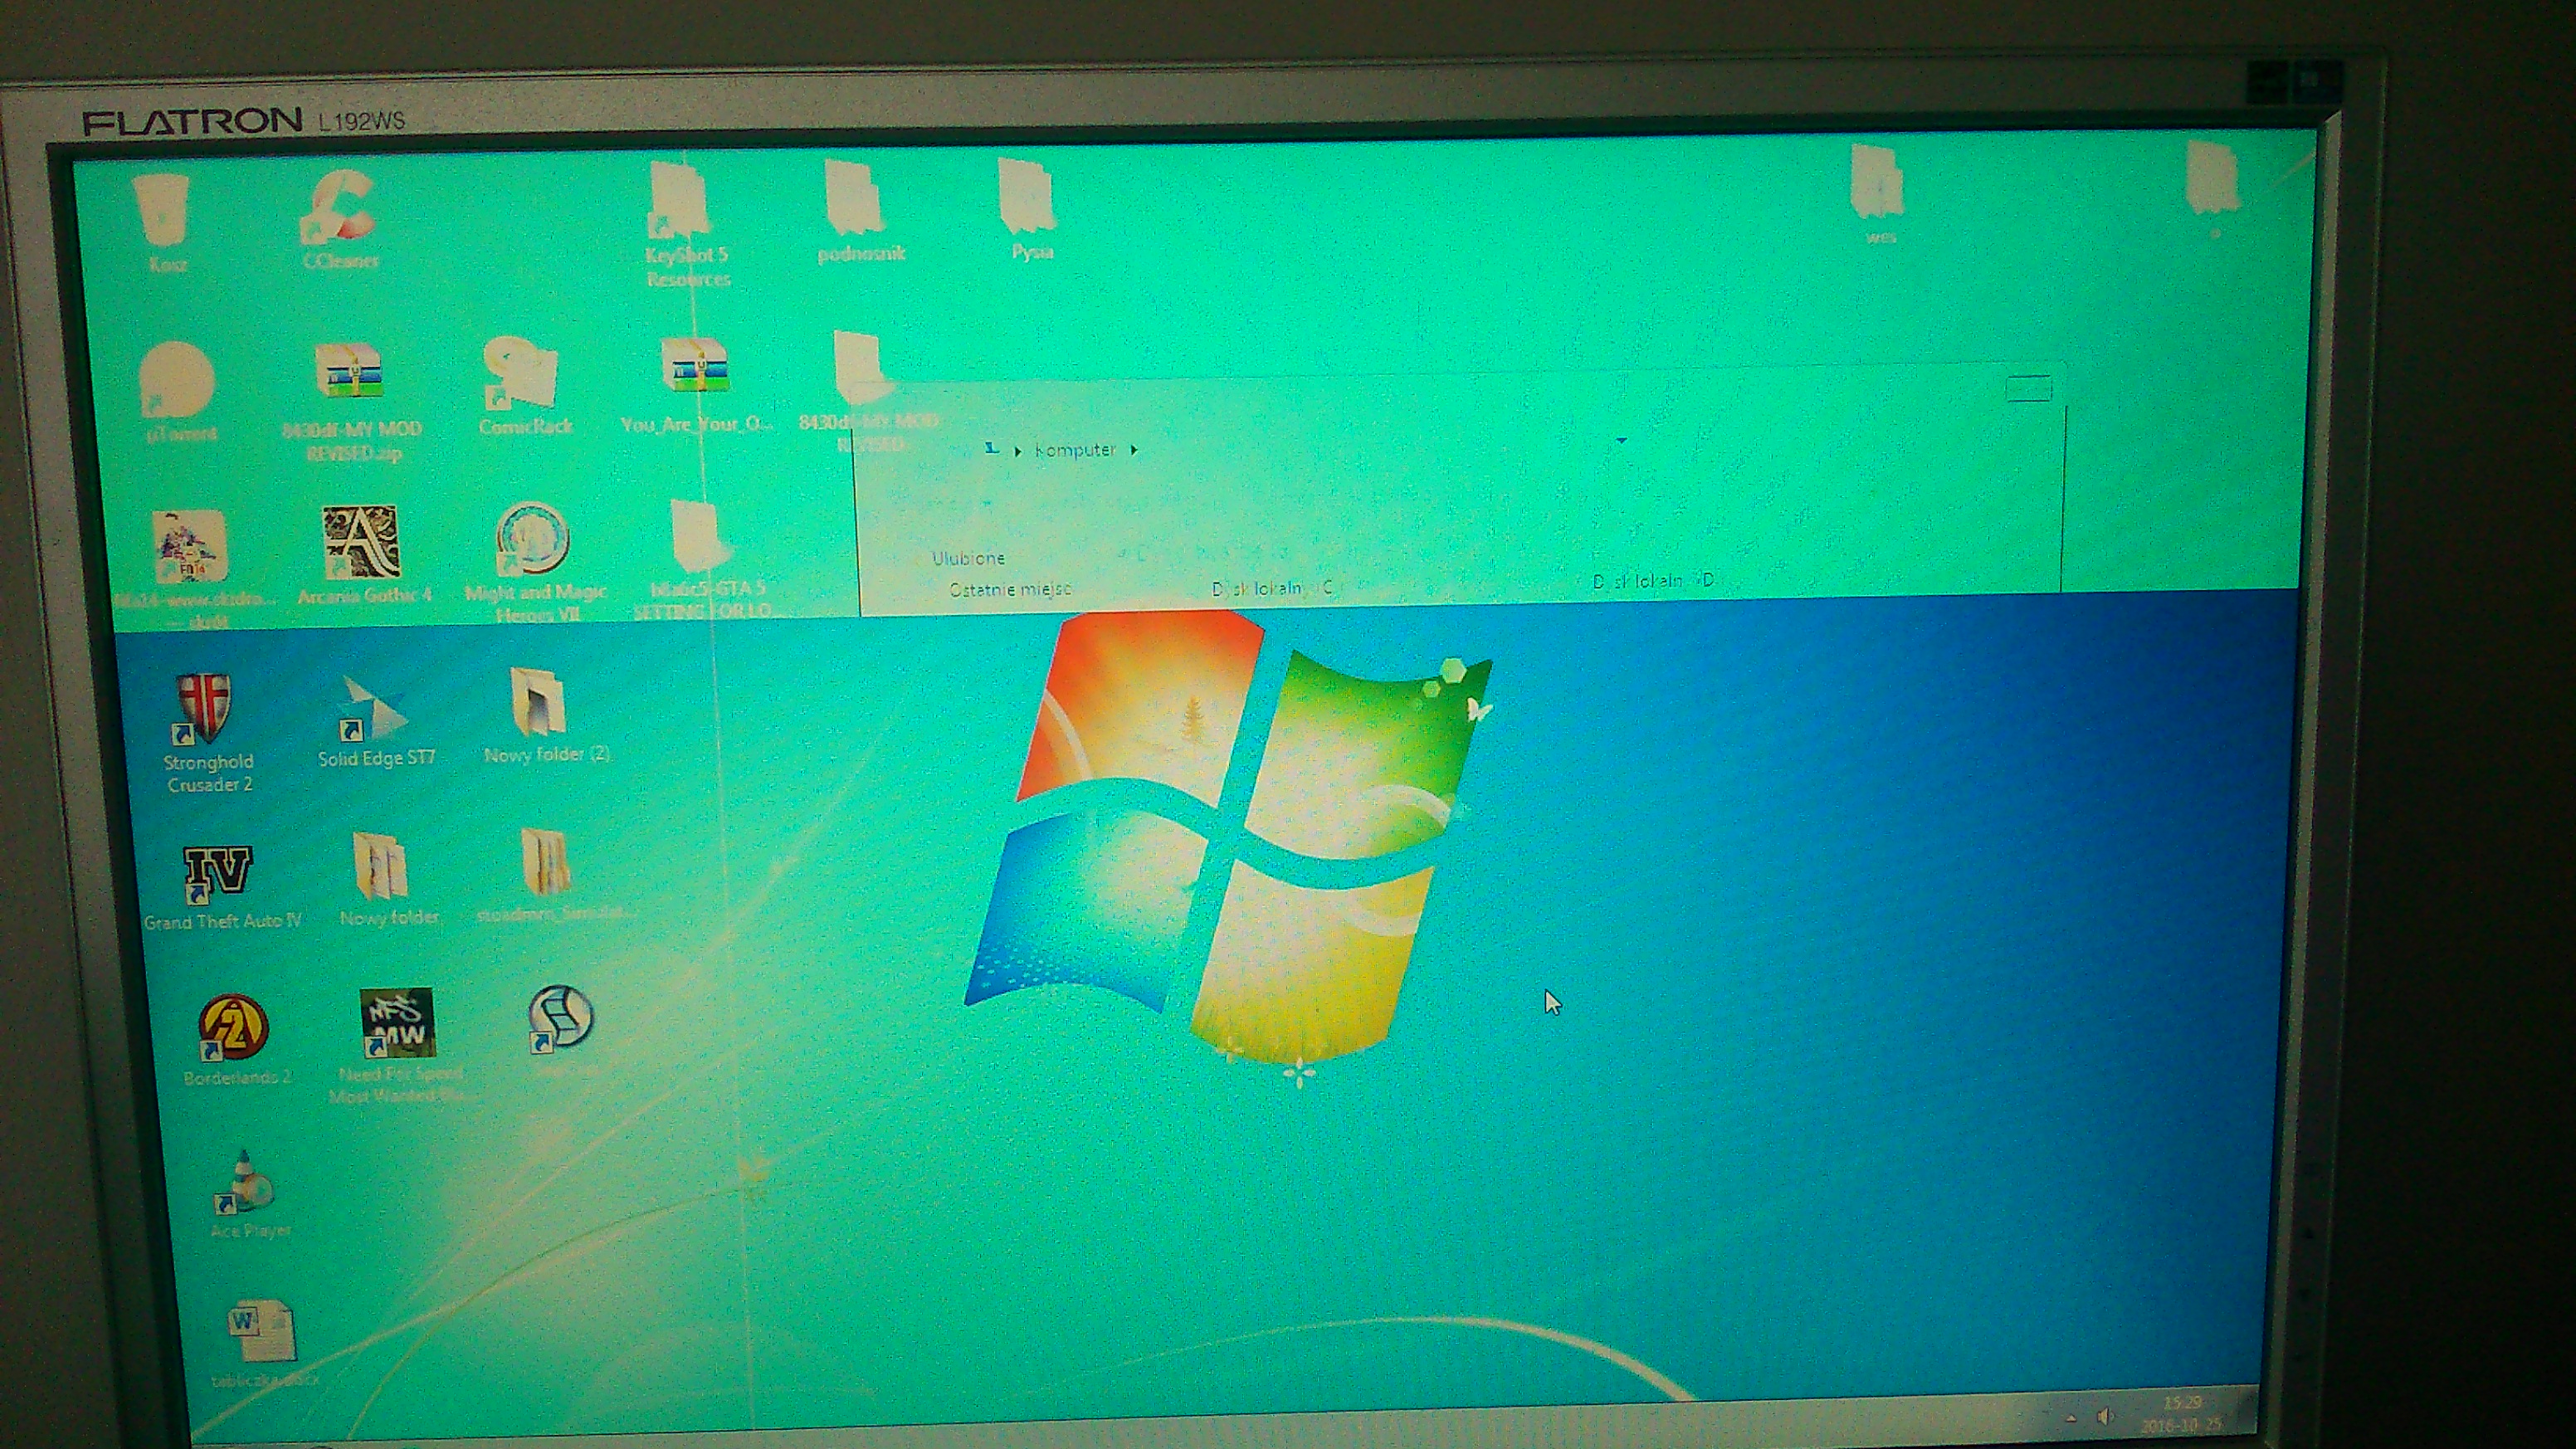Select the GTA 5 SETTING FOR LO... folder

(x=698, y=536)
